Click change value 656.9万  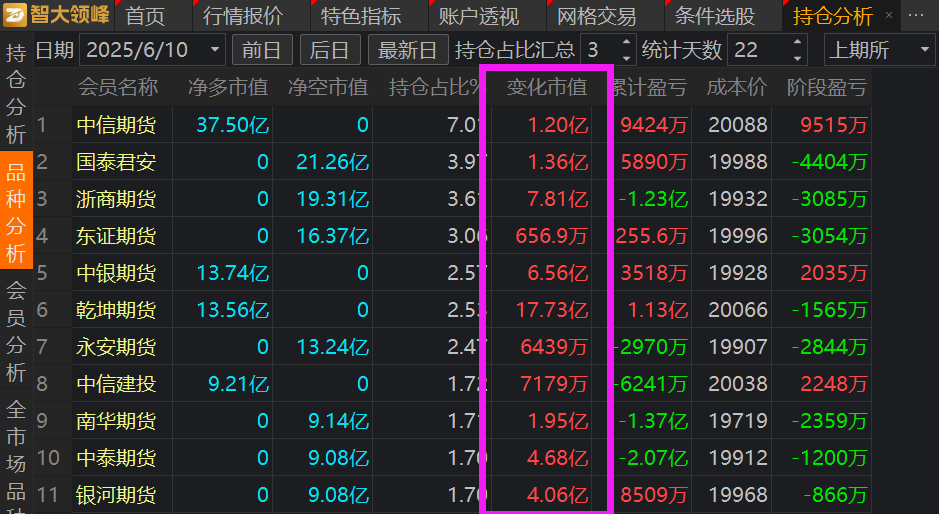pos(552,236)
